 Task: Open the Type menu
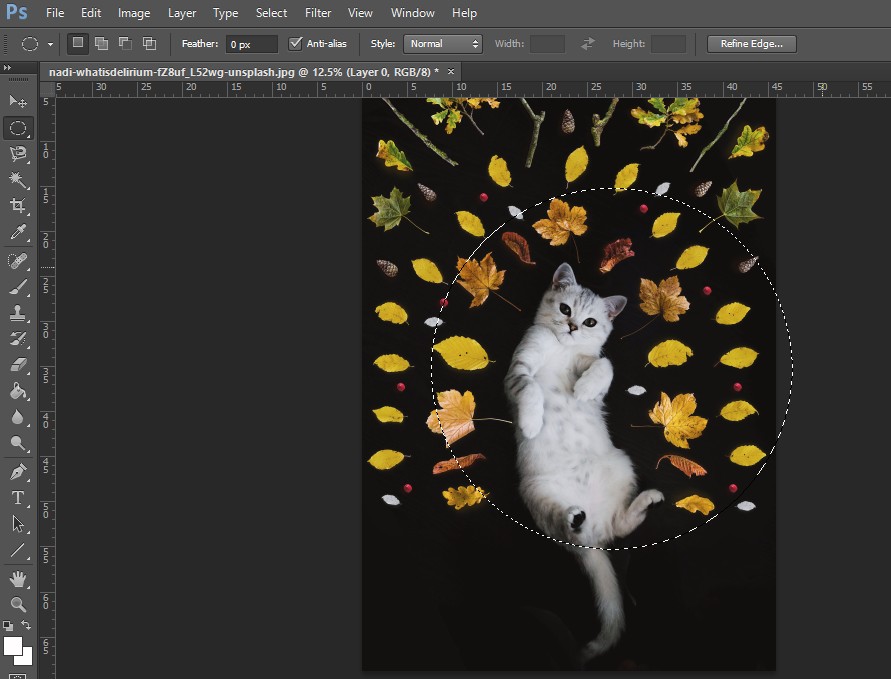pos(226,13)
